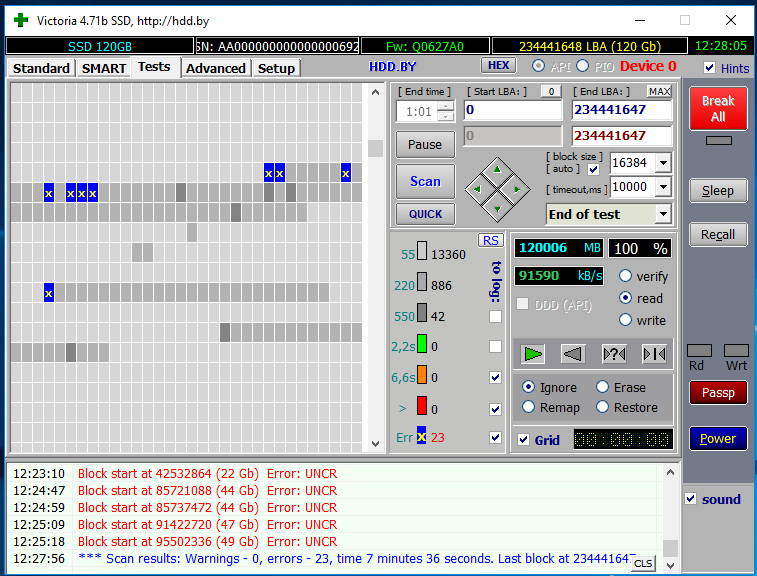Viewport: 757px width, 576px height.
Task: Choose the Remap error action
Action: [529, 407]
